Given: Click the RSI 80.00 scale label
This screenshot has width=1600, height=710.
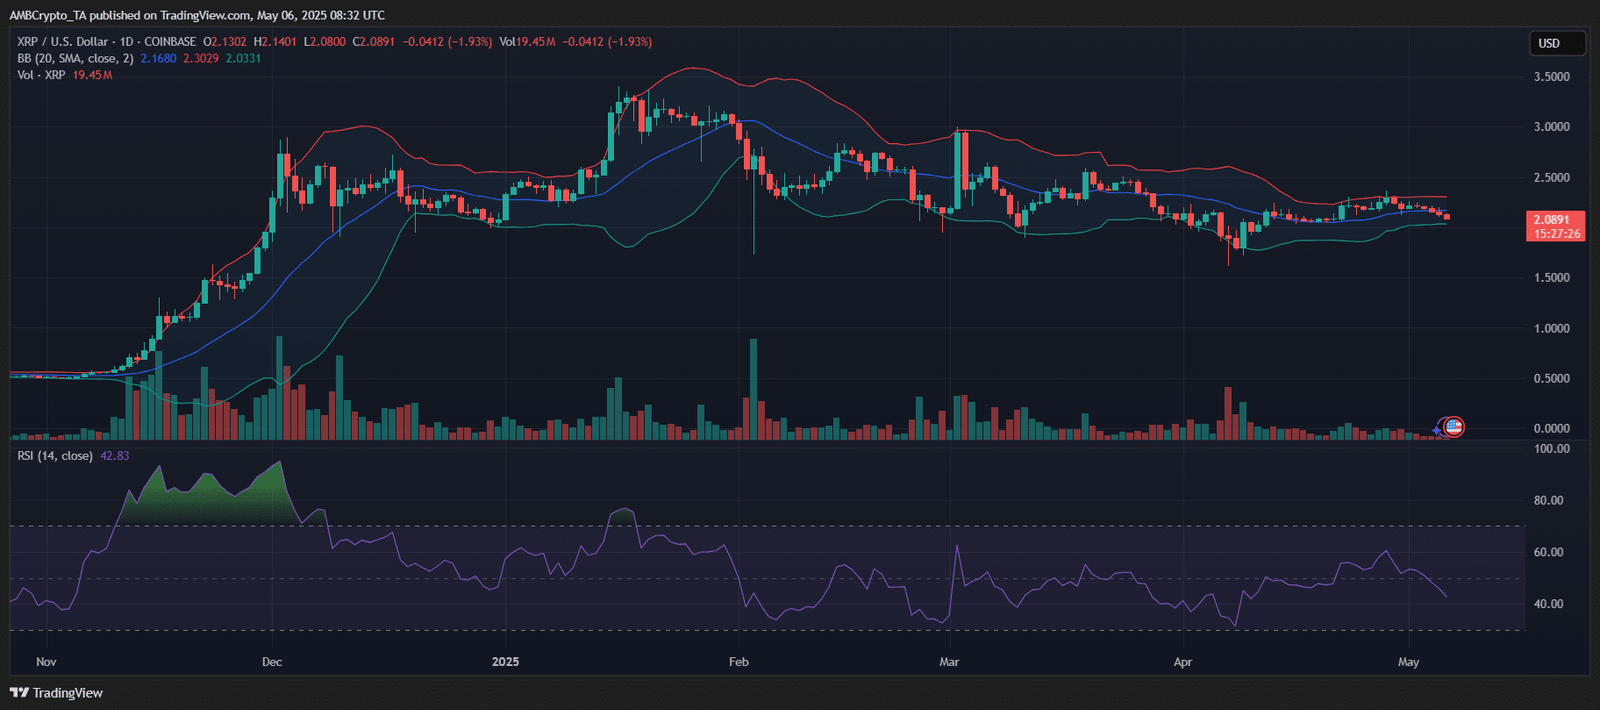Looking at the screenshot, I should pos(1549,501).
